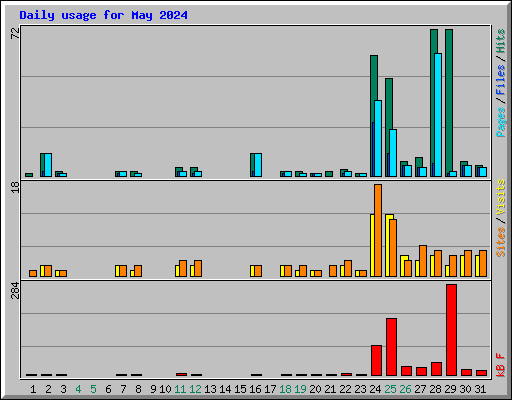Select day label "7" on the x-axis
The height and width of the screenshot is (400, 512).
[123, 389]
